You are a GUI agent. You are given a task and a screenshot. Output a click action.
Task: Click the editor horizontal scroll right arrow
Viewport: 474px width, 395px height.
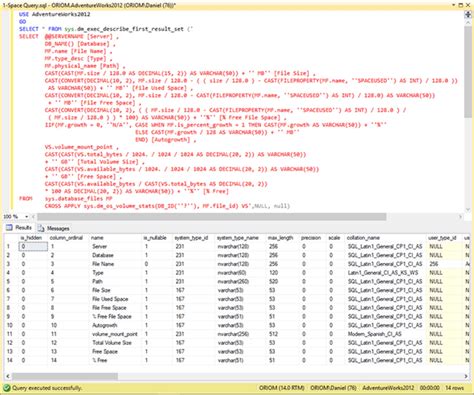(x=460, y=217)
